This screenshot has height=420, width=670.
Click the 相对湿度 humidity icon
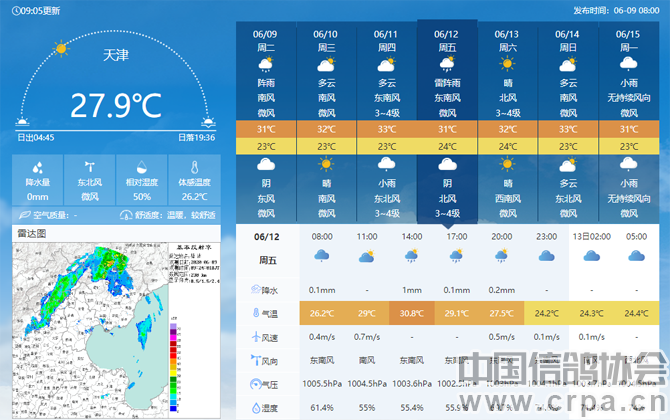tap(142, 167)
